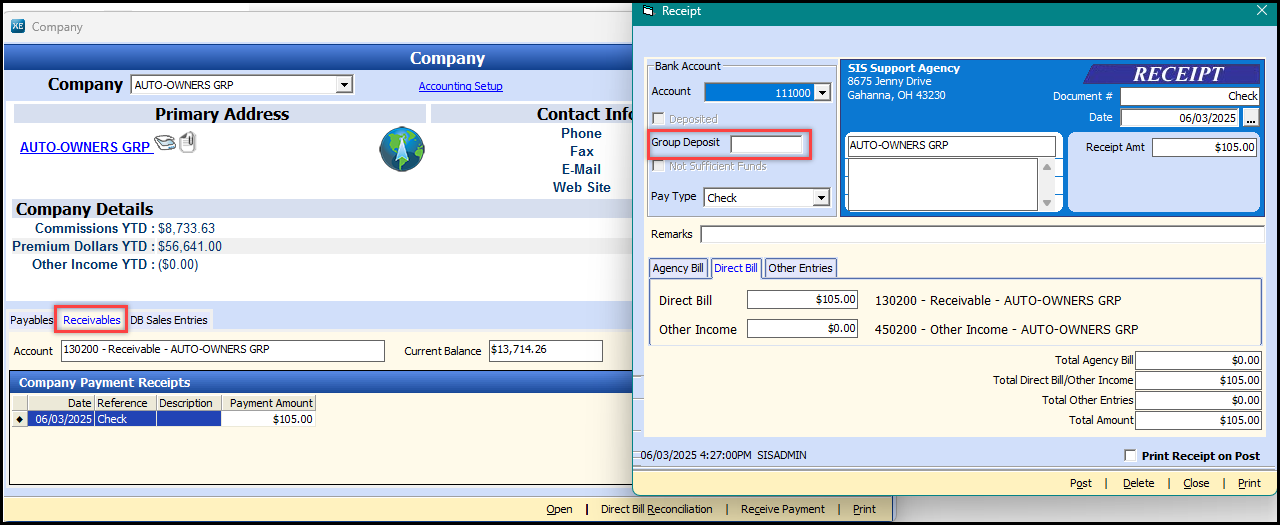The image size is (1280, 525).
Task: Click the receipt Date field
Action: pyautogui.click(x=1180, y=118)
